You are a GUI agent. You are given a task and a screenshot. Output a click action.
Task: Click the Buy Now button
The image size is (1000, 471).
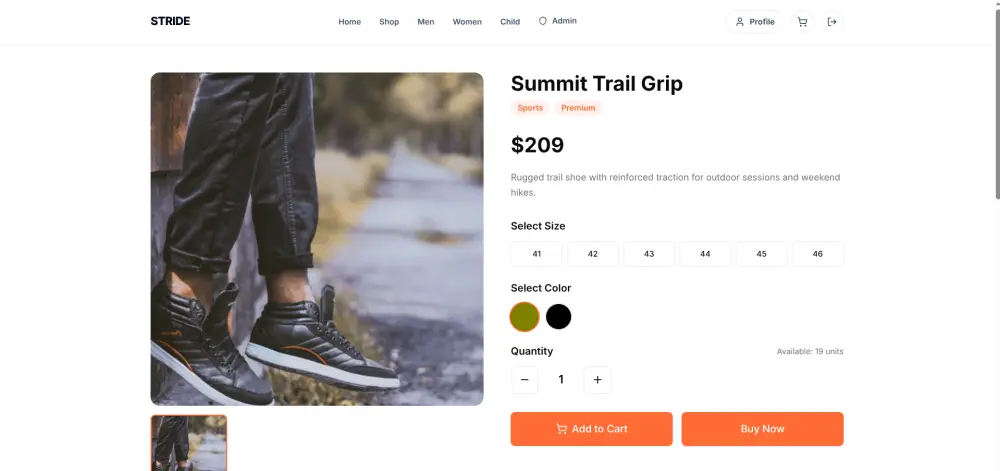point(762,429)
